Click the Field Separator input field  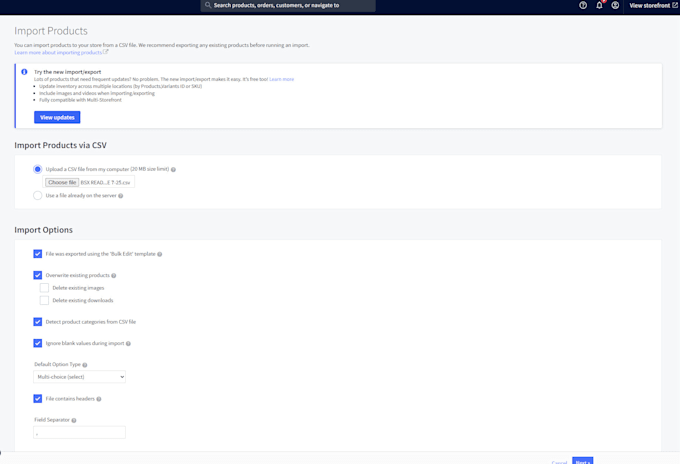tap(79, 432)
